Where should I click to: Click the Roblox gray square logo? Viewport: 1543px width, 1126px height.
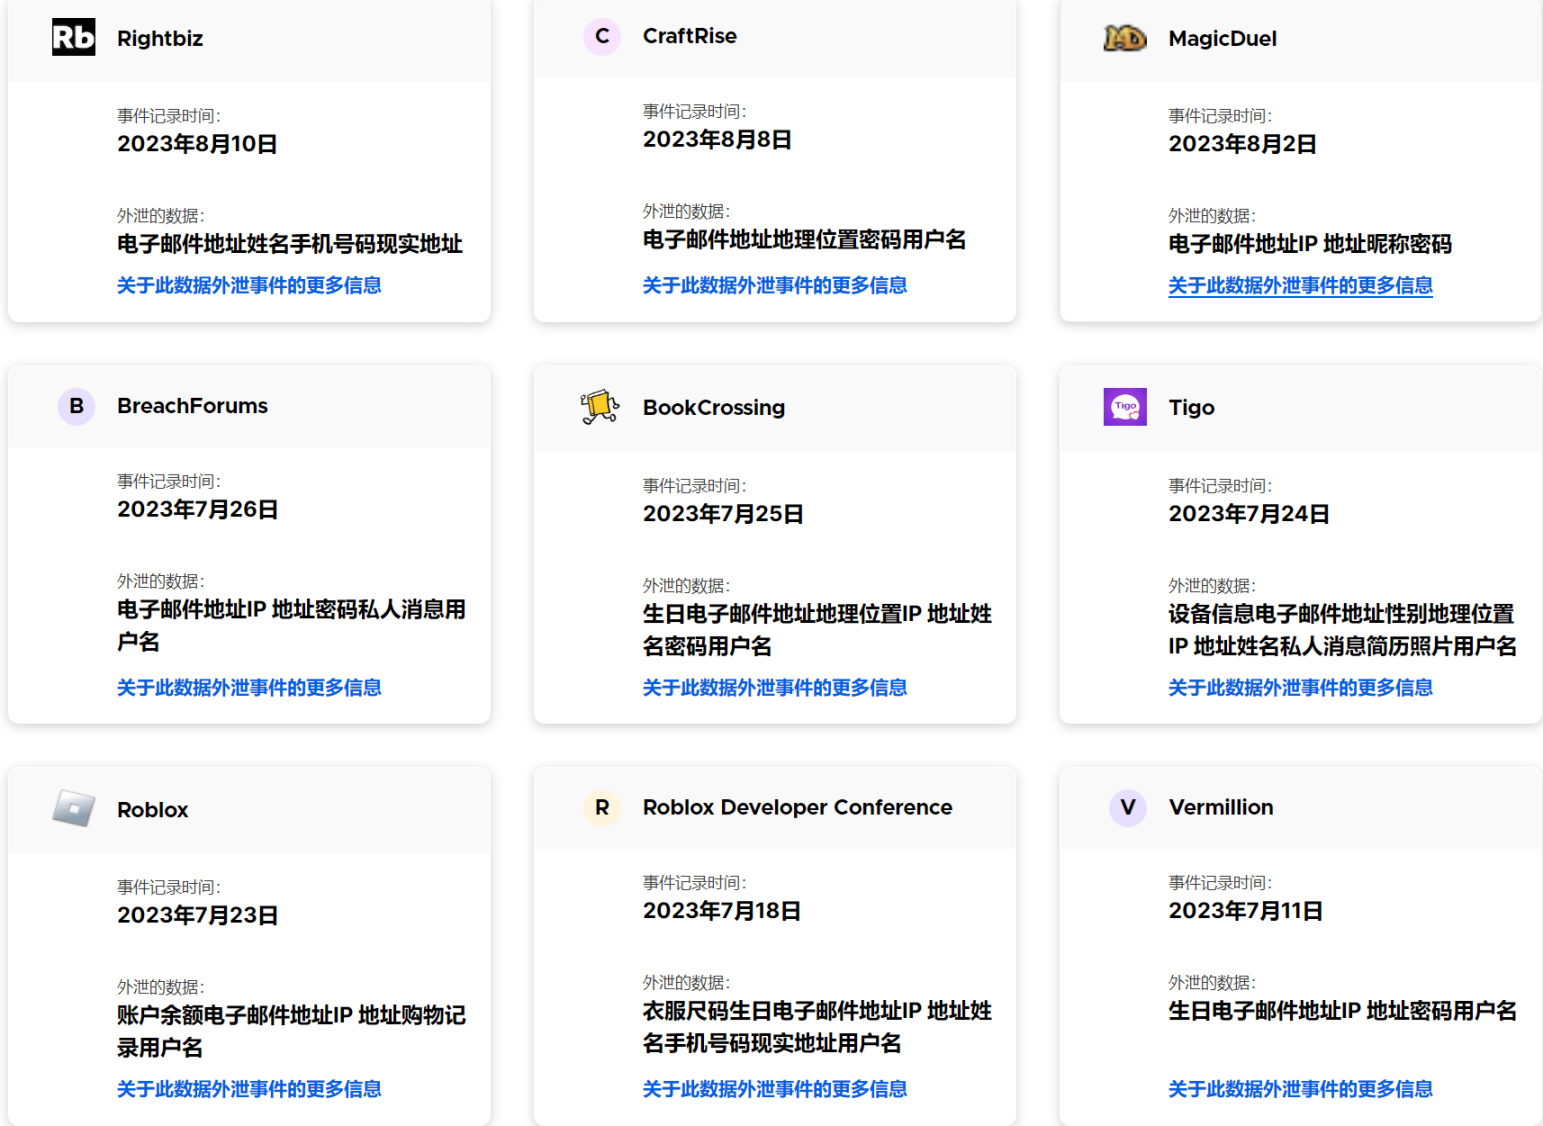click(x=74, y=809)
